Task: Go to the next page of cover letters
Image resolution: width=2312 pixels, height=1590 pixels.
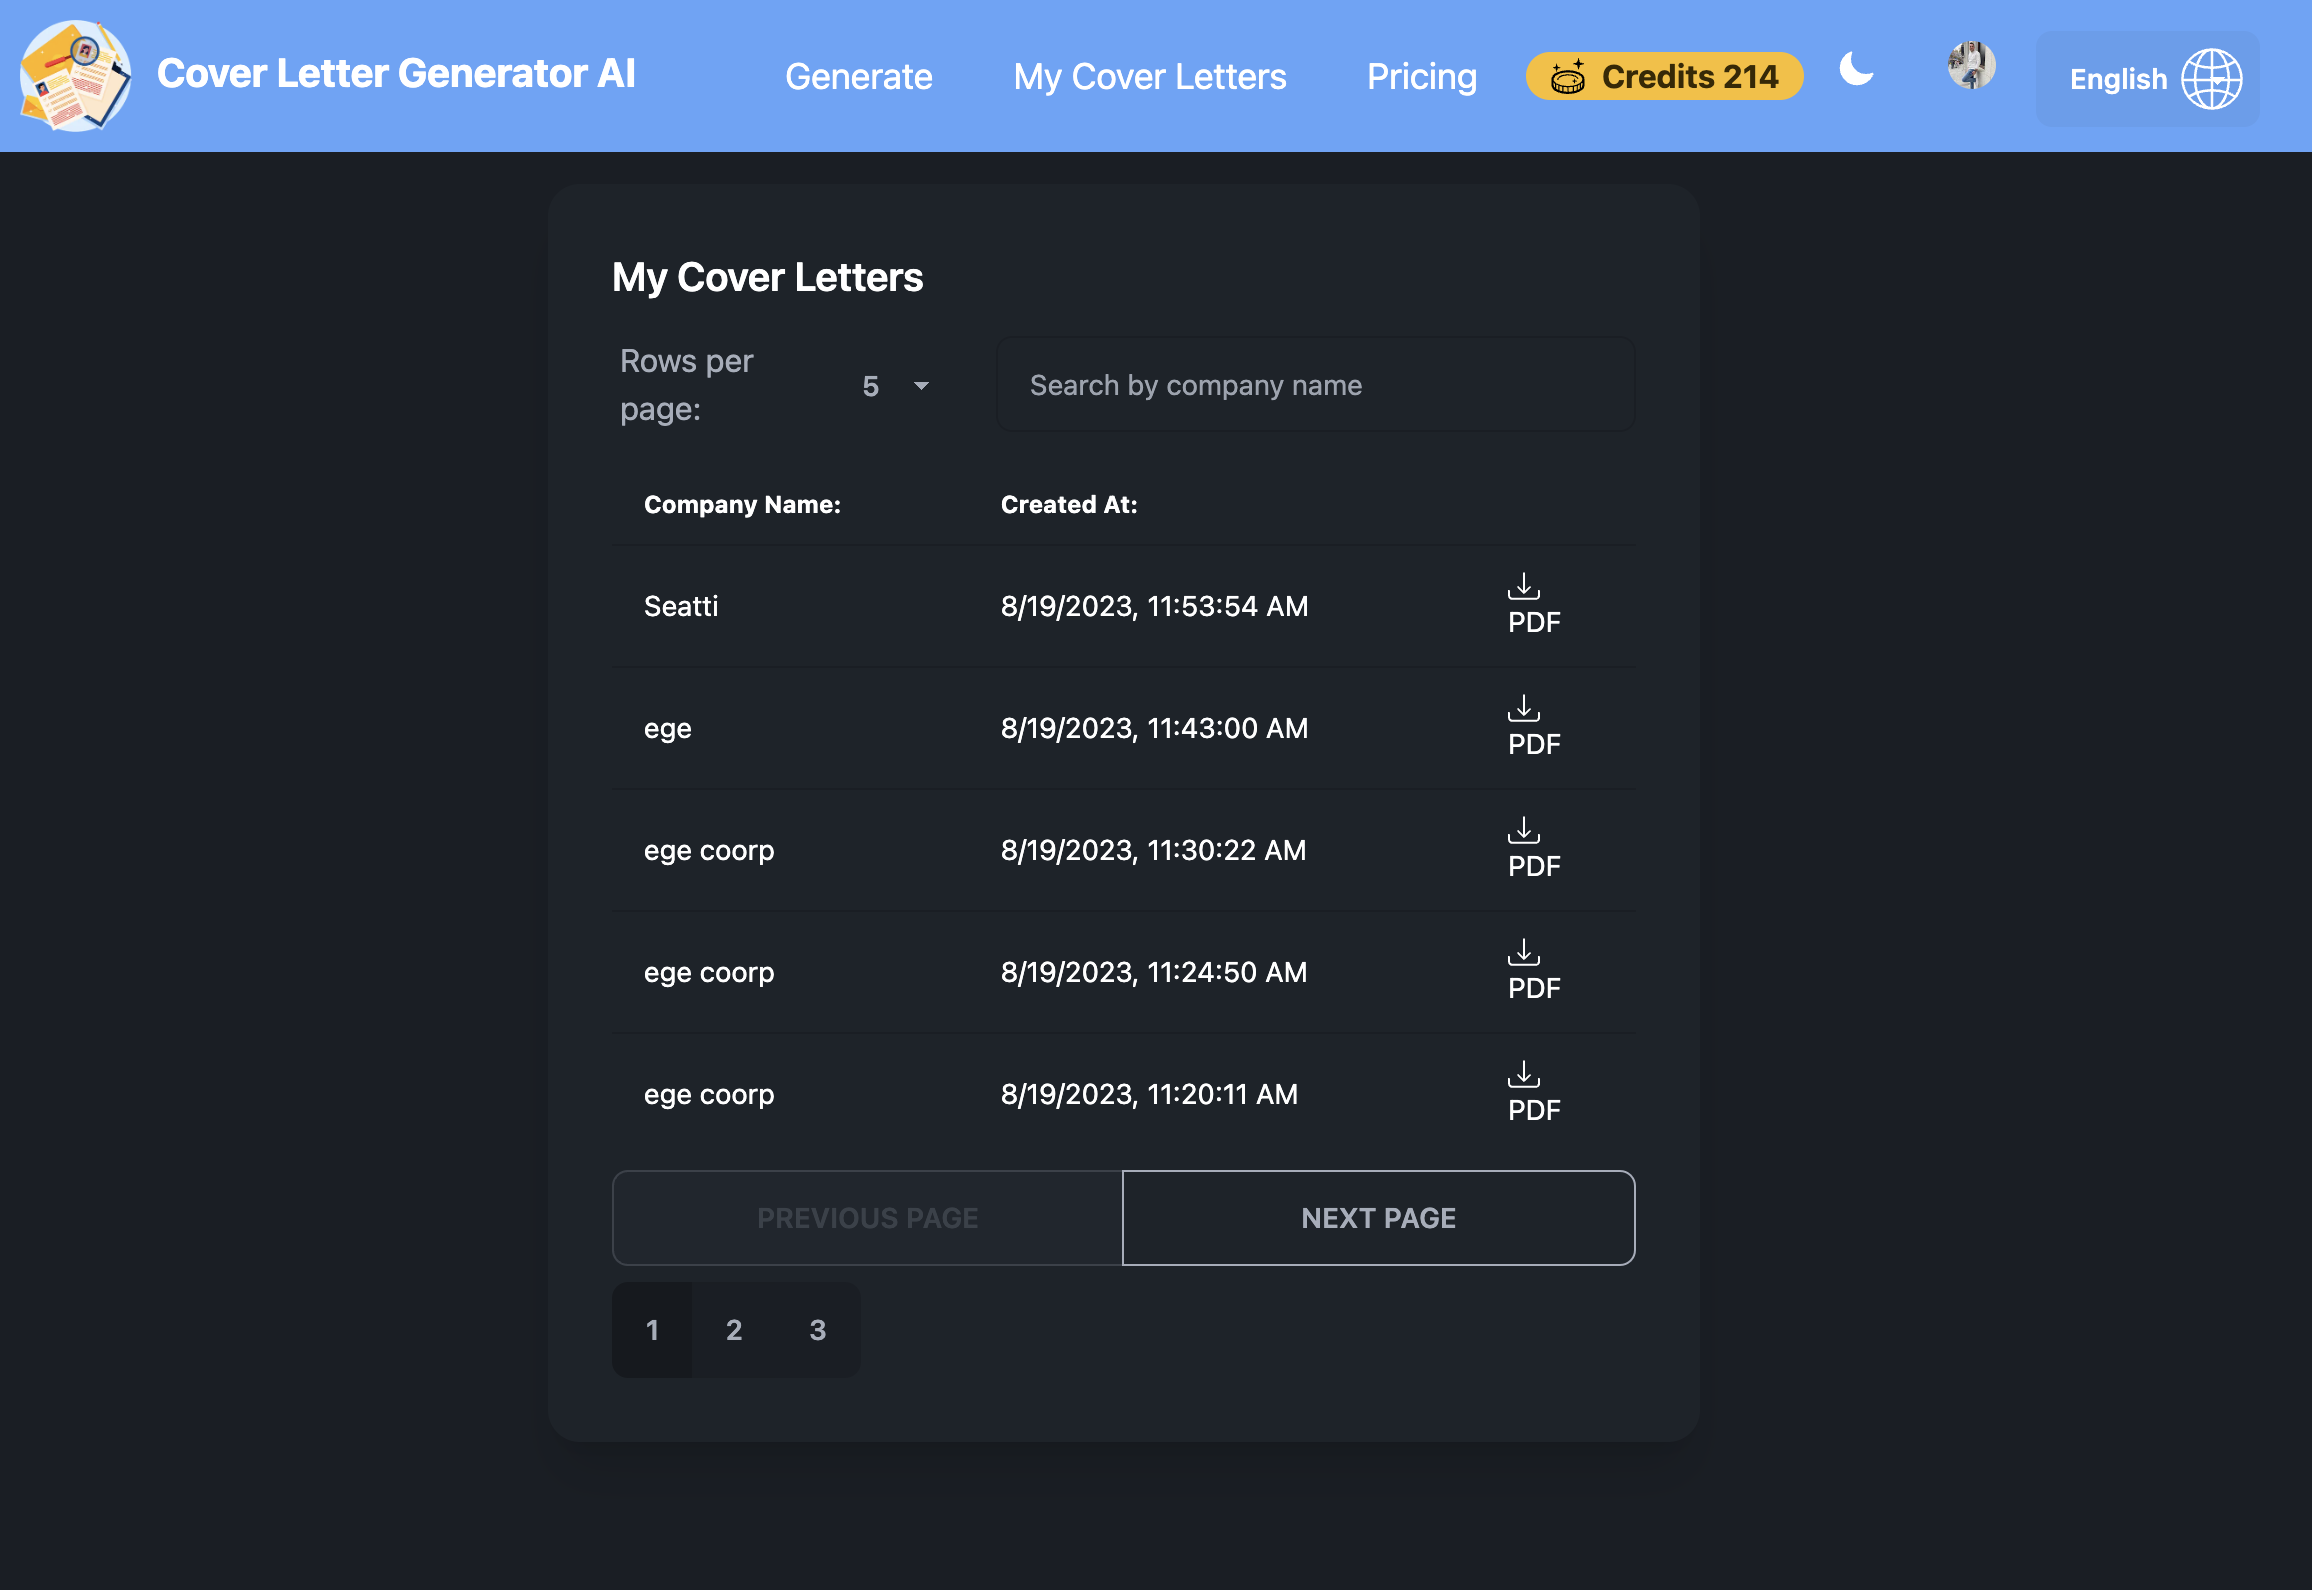Action: click(x=1378, y=1218)
